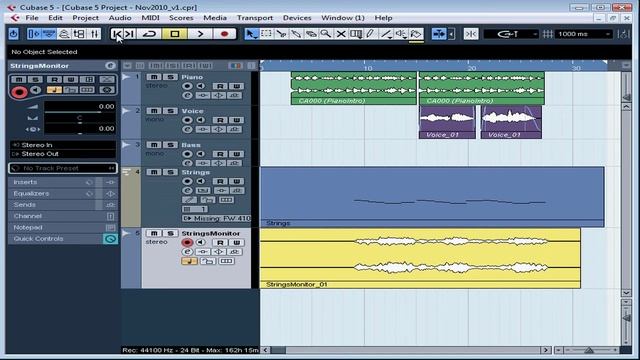The image size is (640, 360).
Task: Select the Mute X tool
Action: [341, 34]
